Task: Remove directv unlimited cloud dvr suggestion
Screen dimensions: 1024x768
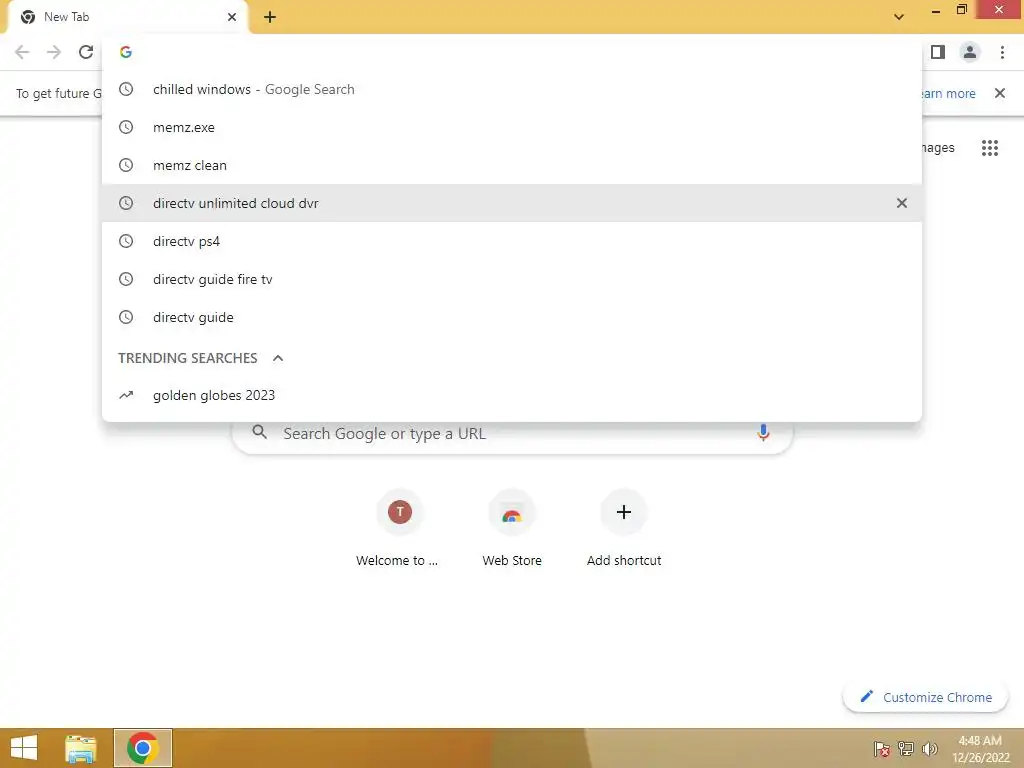Action: (902, 203)
